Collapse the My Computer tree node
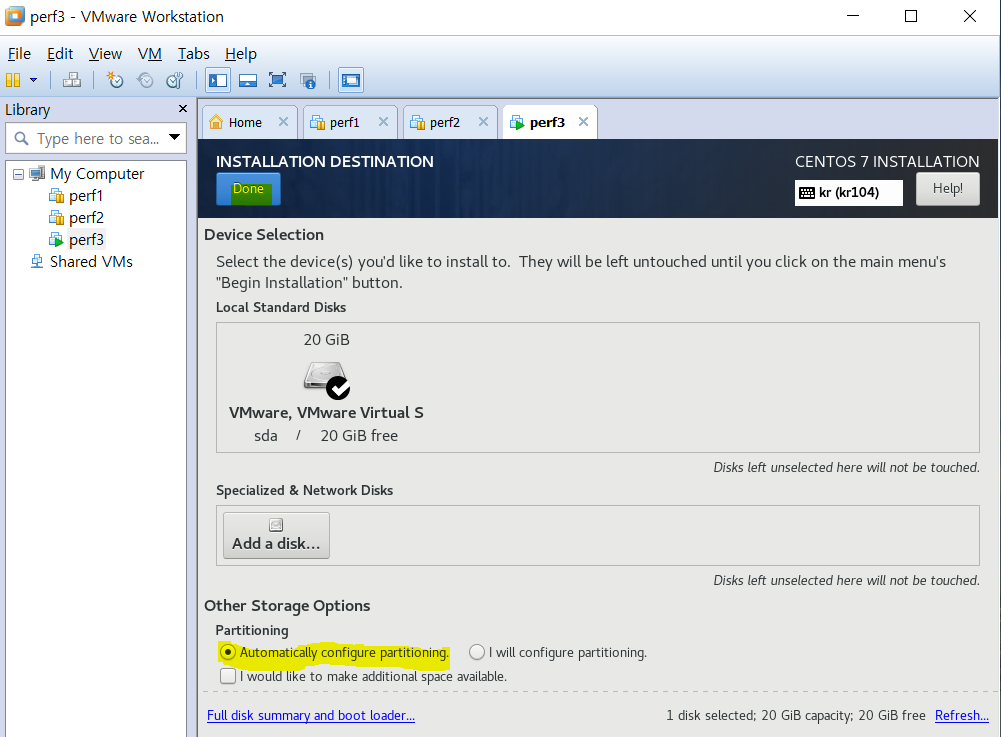 pyautogui.click(x=19, y=174)
